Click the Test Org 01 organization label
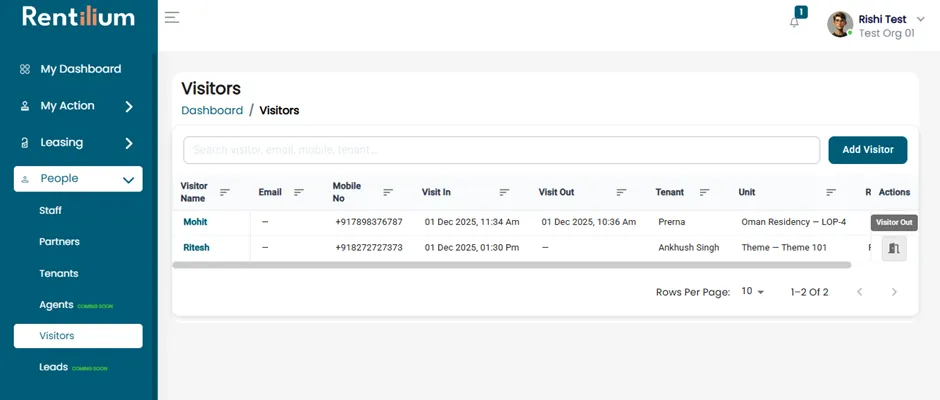940x400 pixels. (887, 34)
